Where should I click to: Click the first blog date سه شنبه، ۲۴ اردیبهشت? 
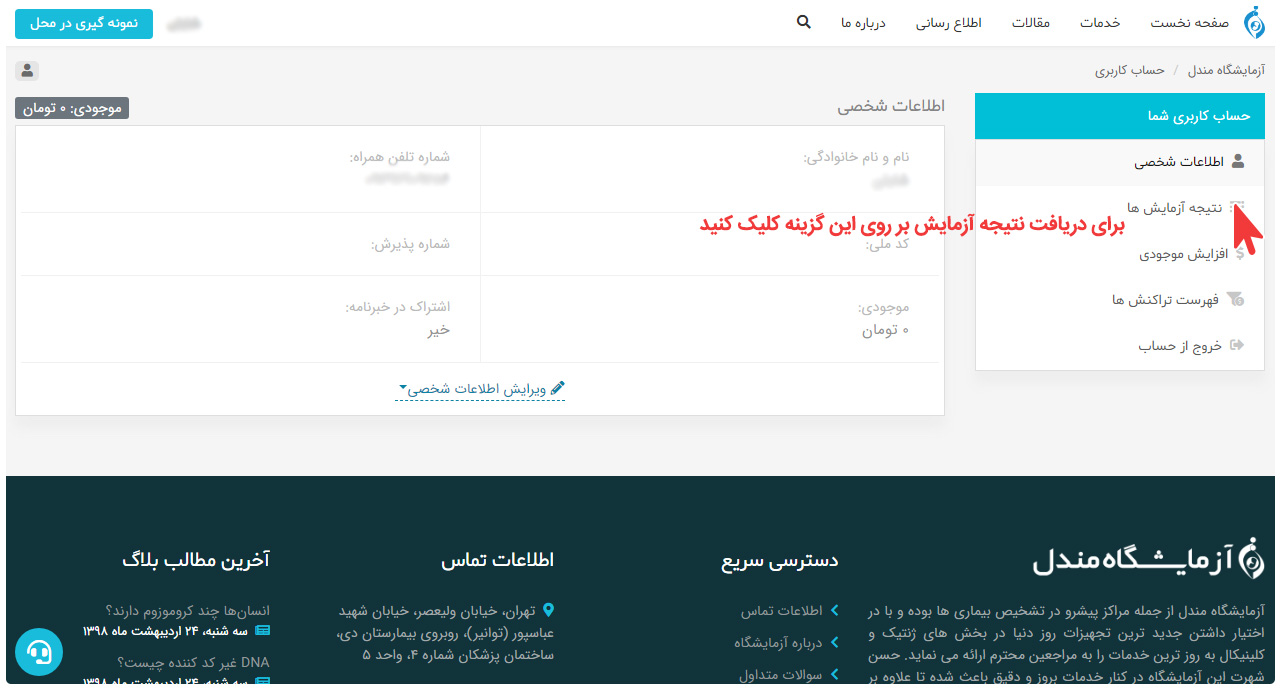(x=165, y=631)
